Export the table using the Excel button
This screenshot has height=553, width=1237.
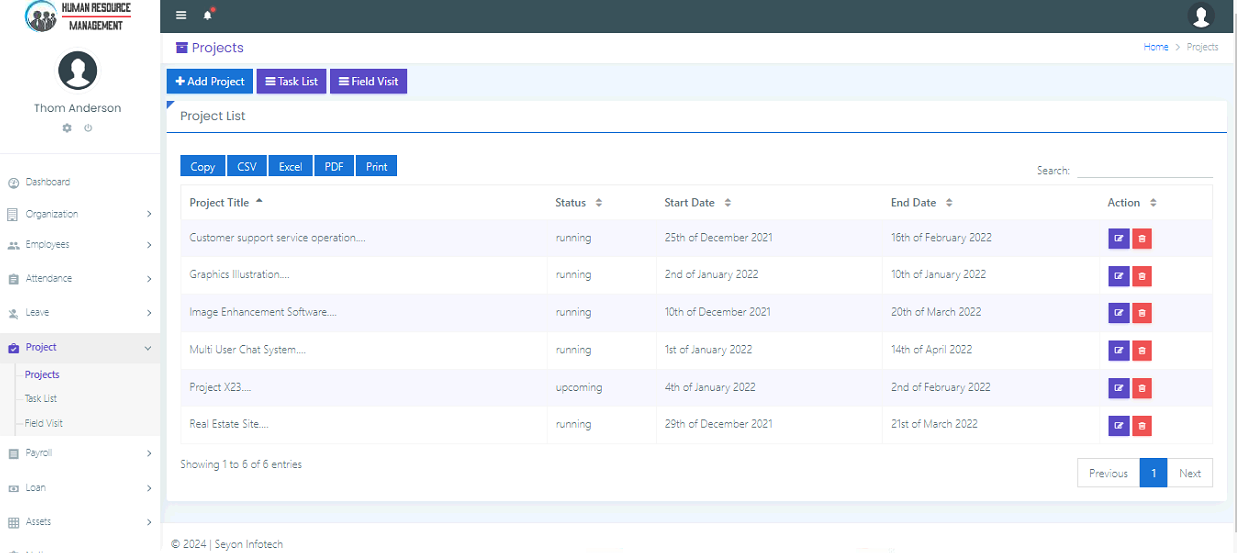click(290, 167)
